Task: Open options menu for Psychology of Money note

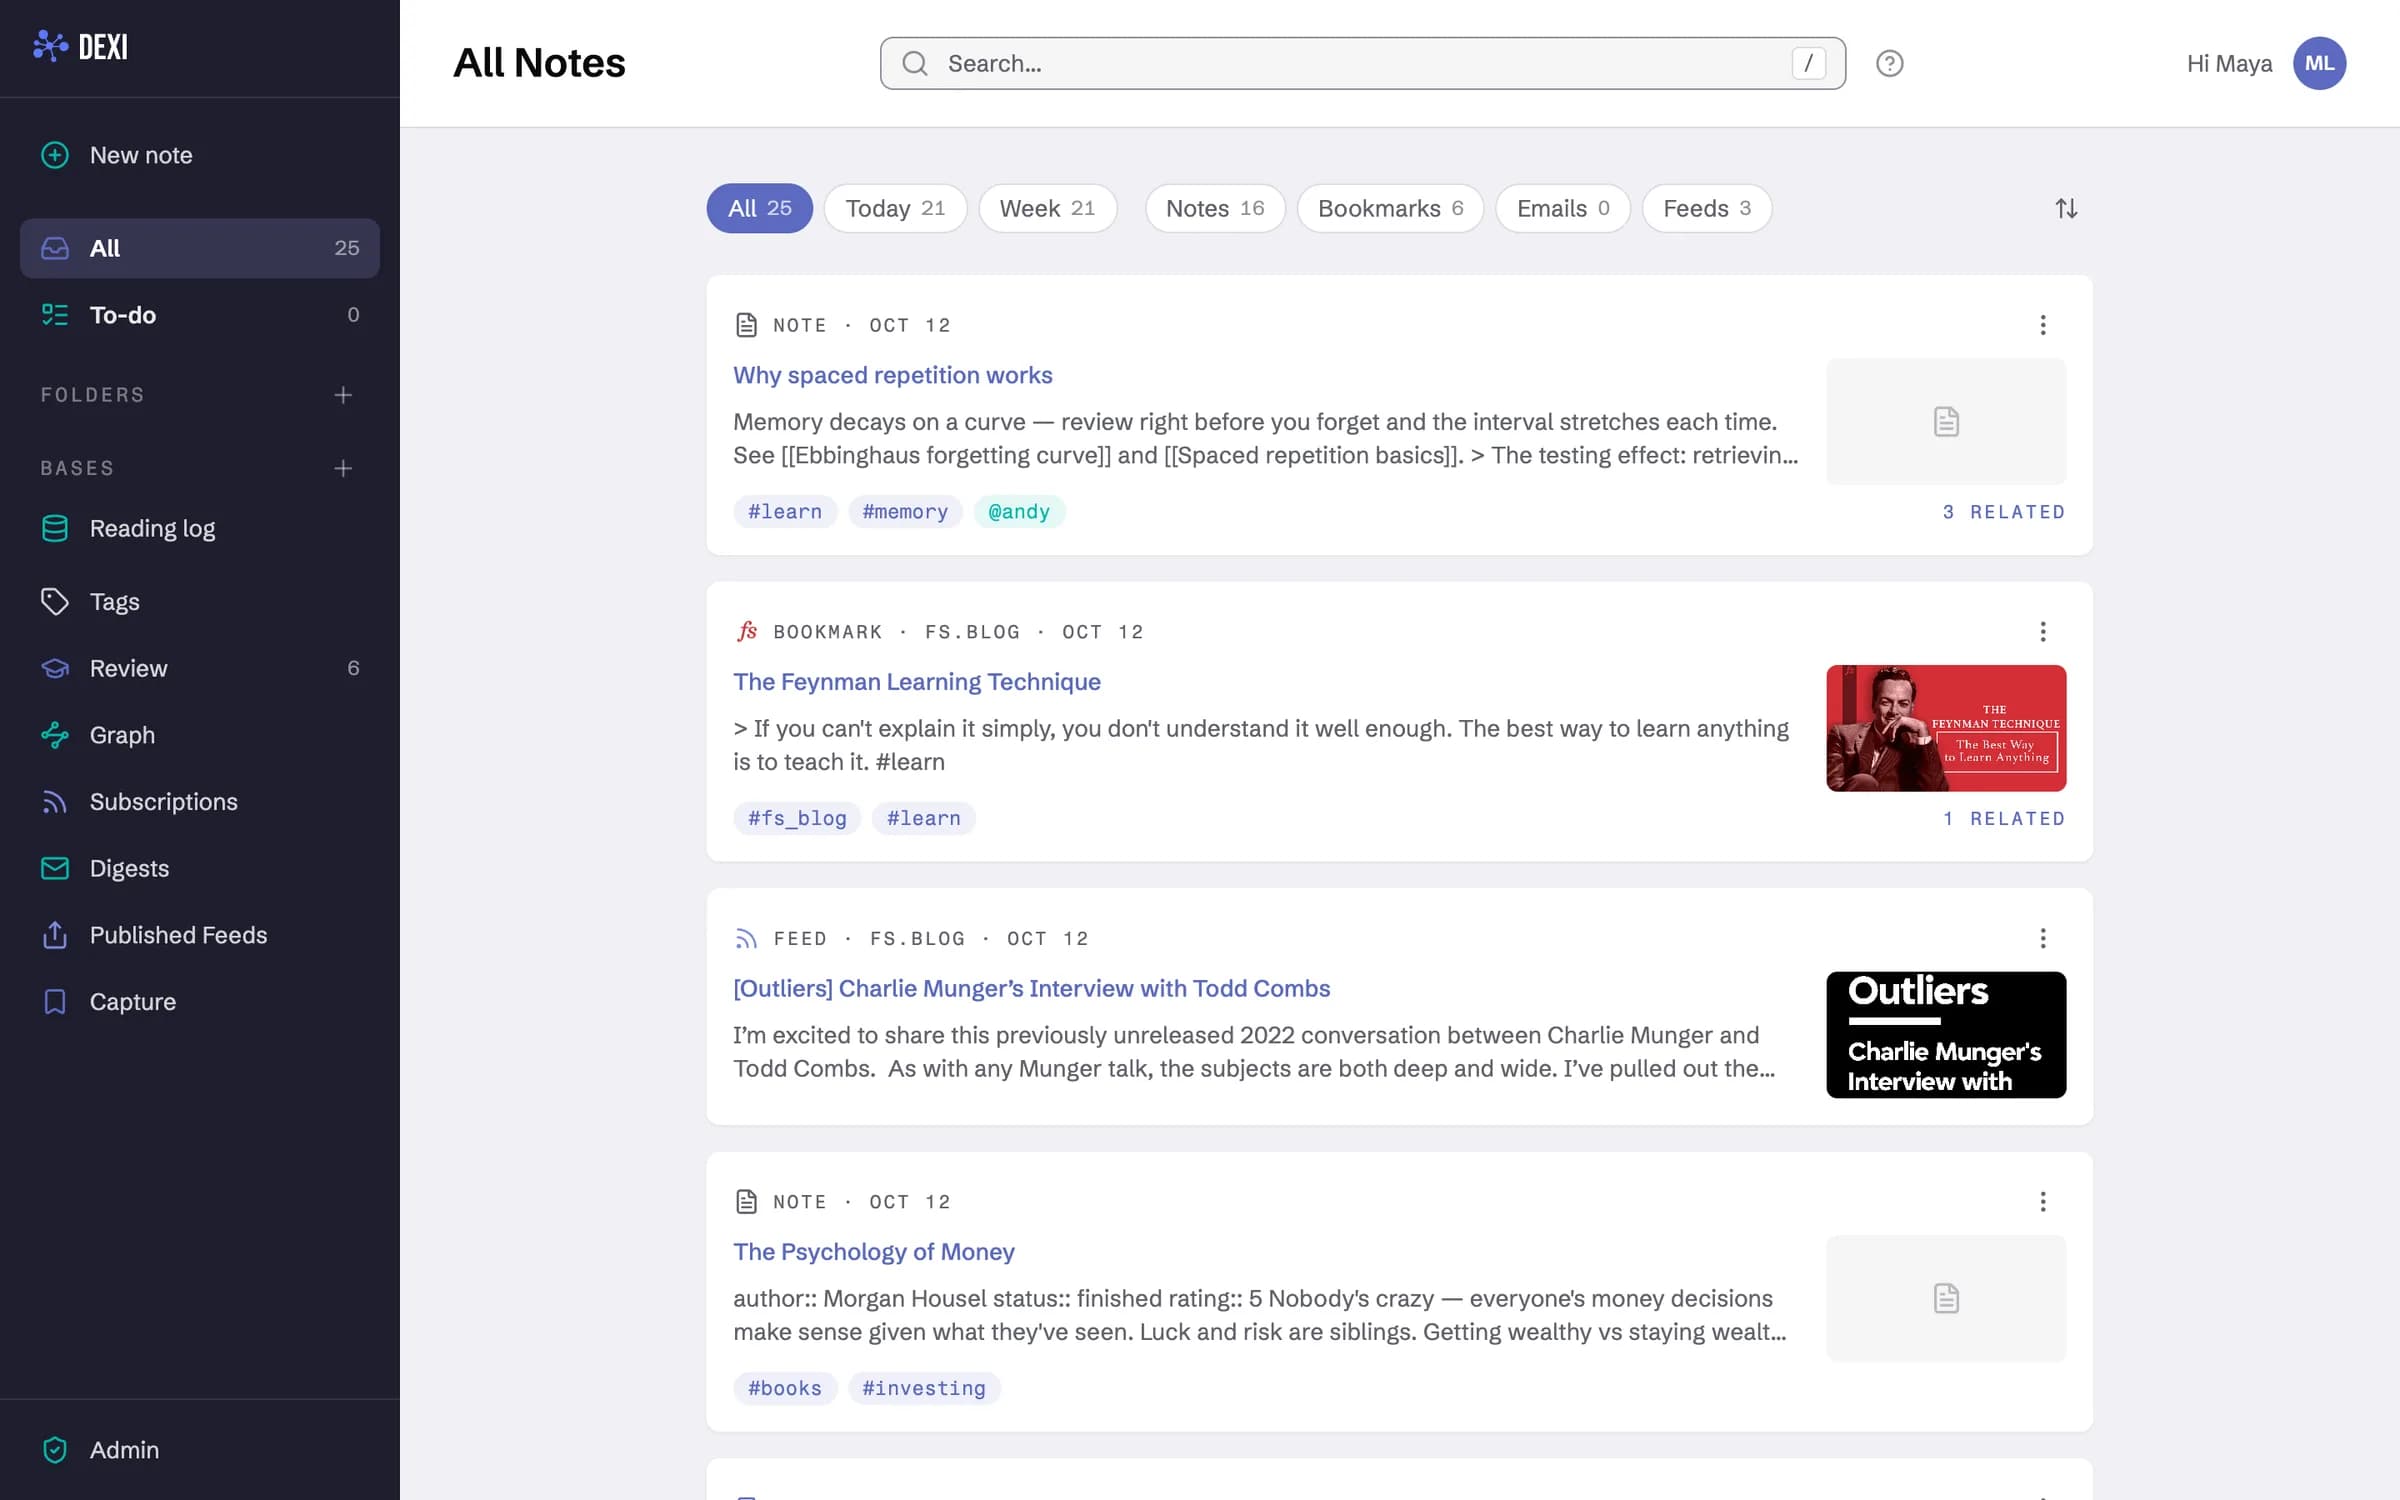Action: (2043, 1201)
